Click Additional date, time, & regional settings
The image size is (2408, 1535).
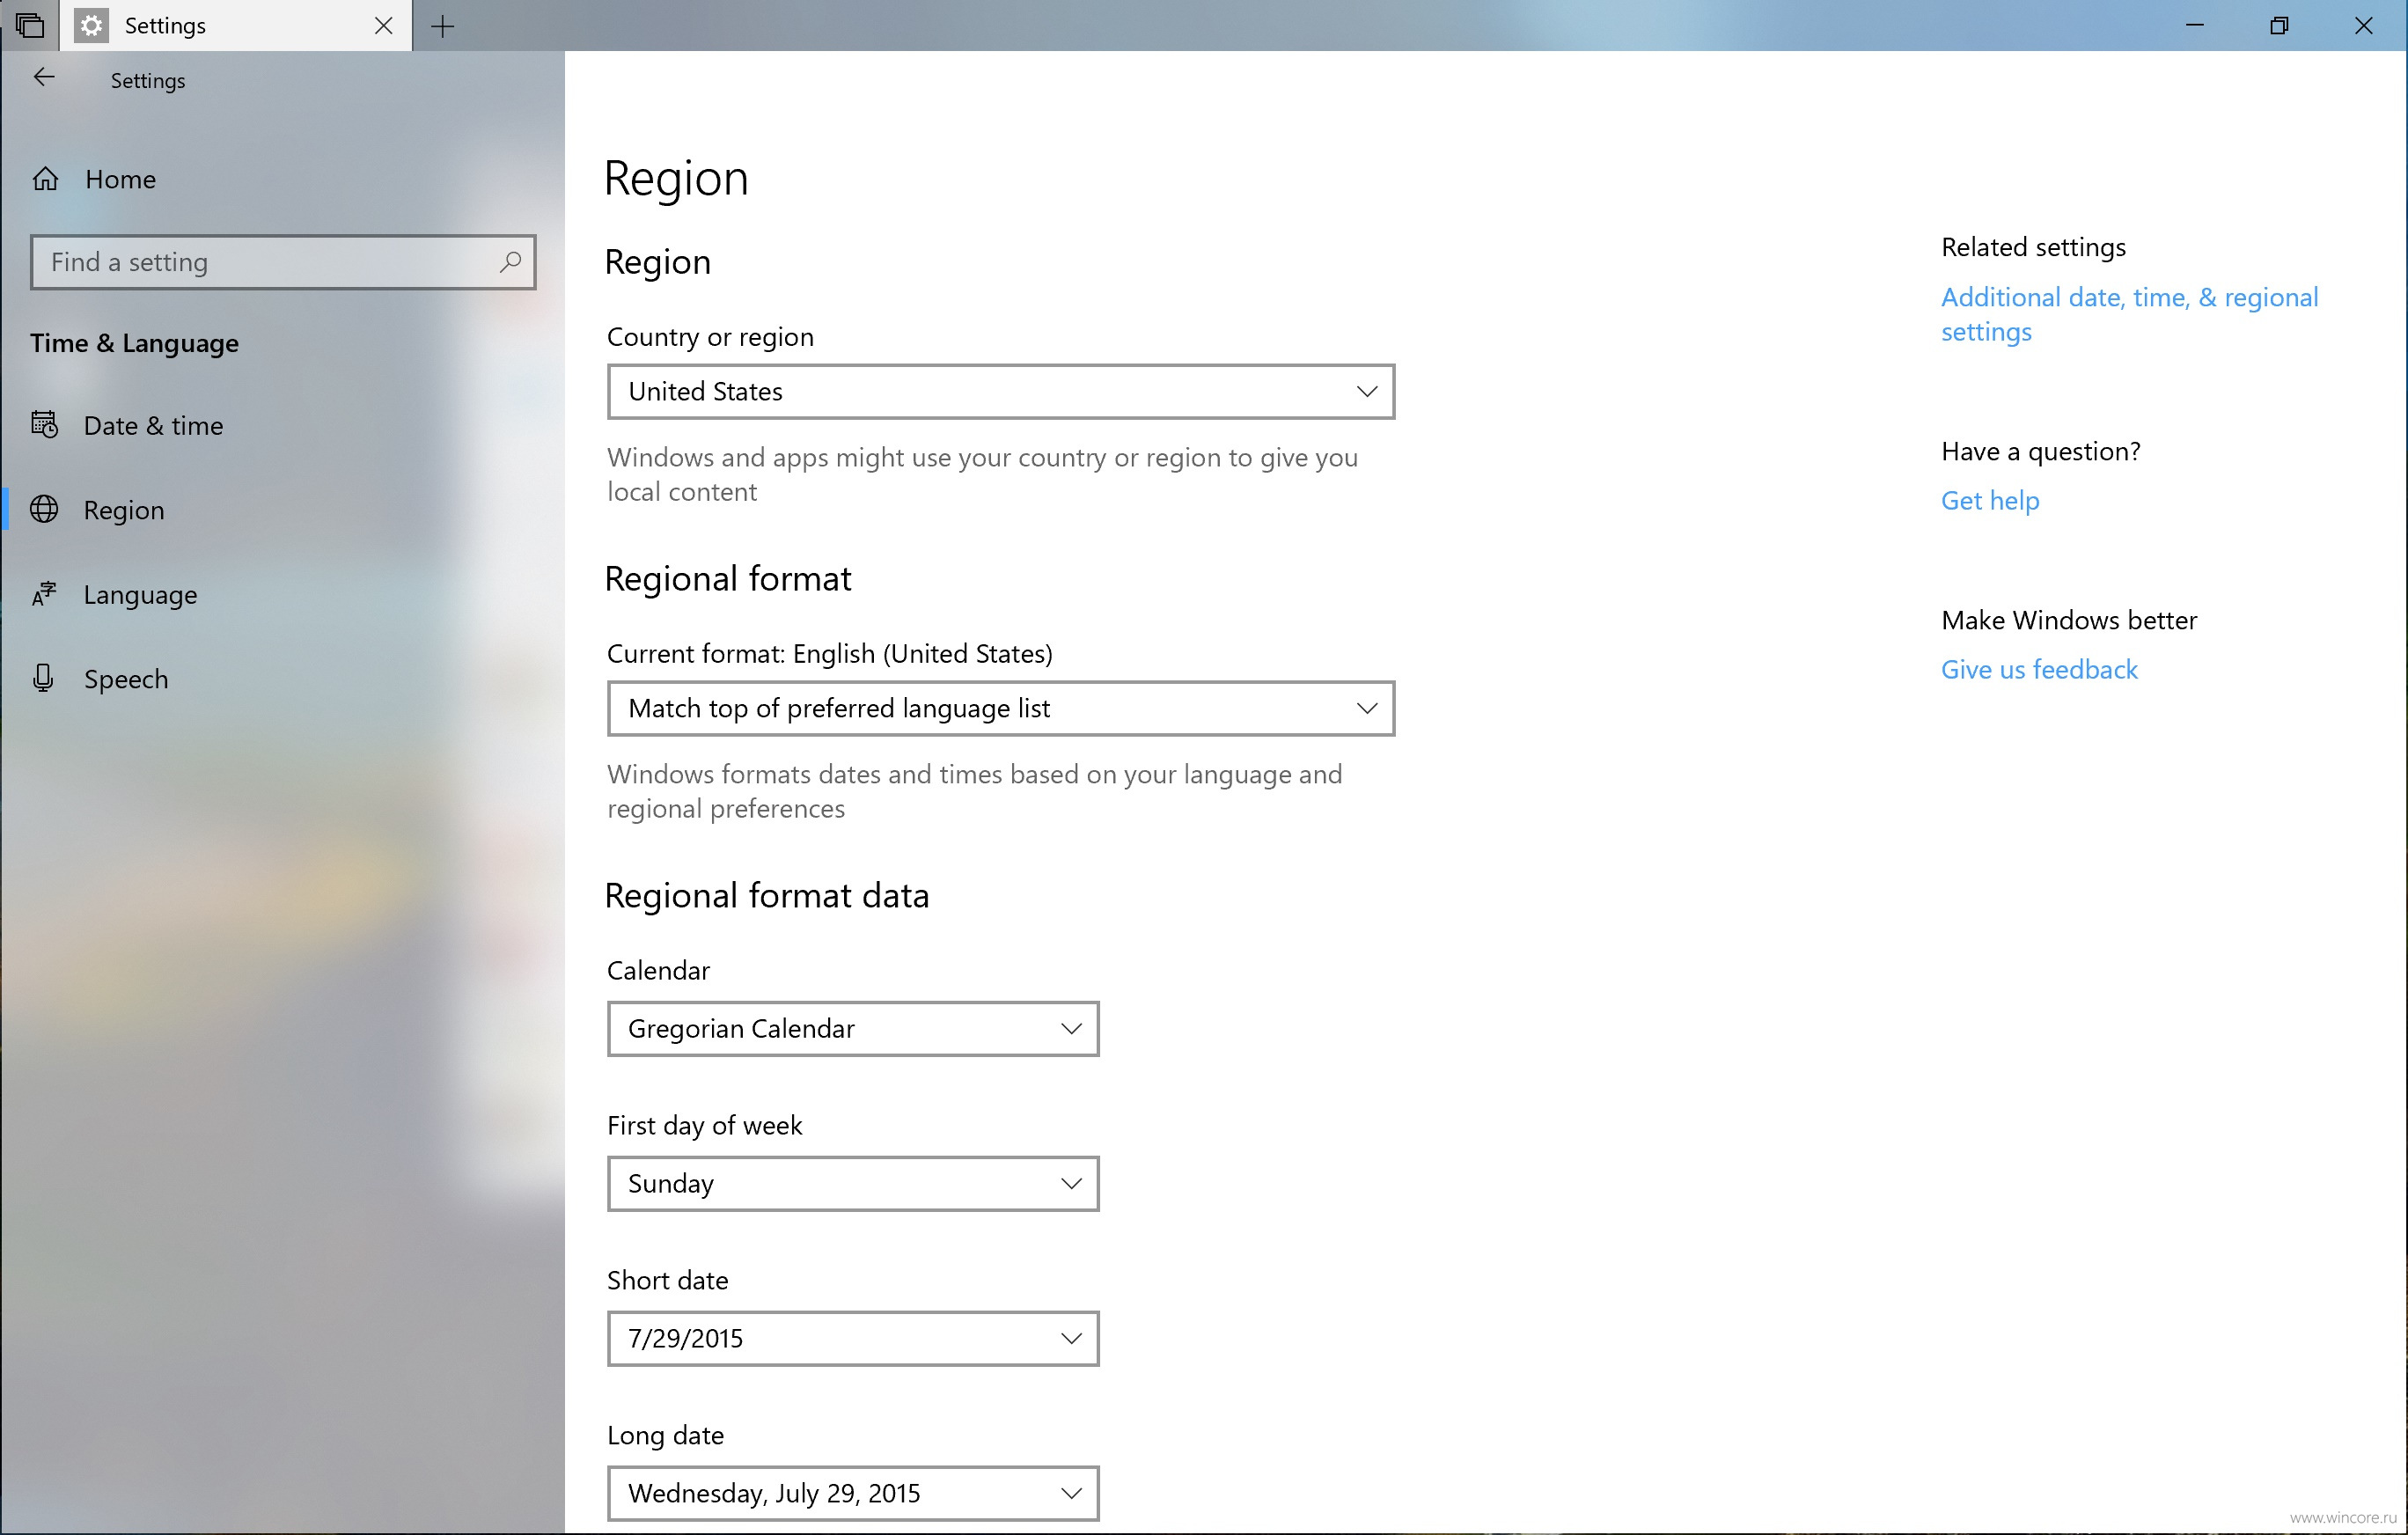point(2133,312)
